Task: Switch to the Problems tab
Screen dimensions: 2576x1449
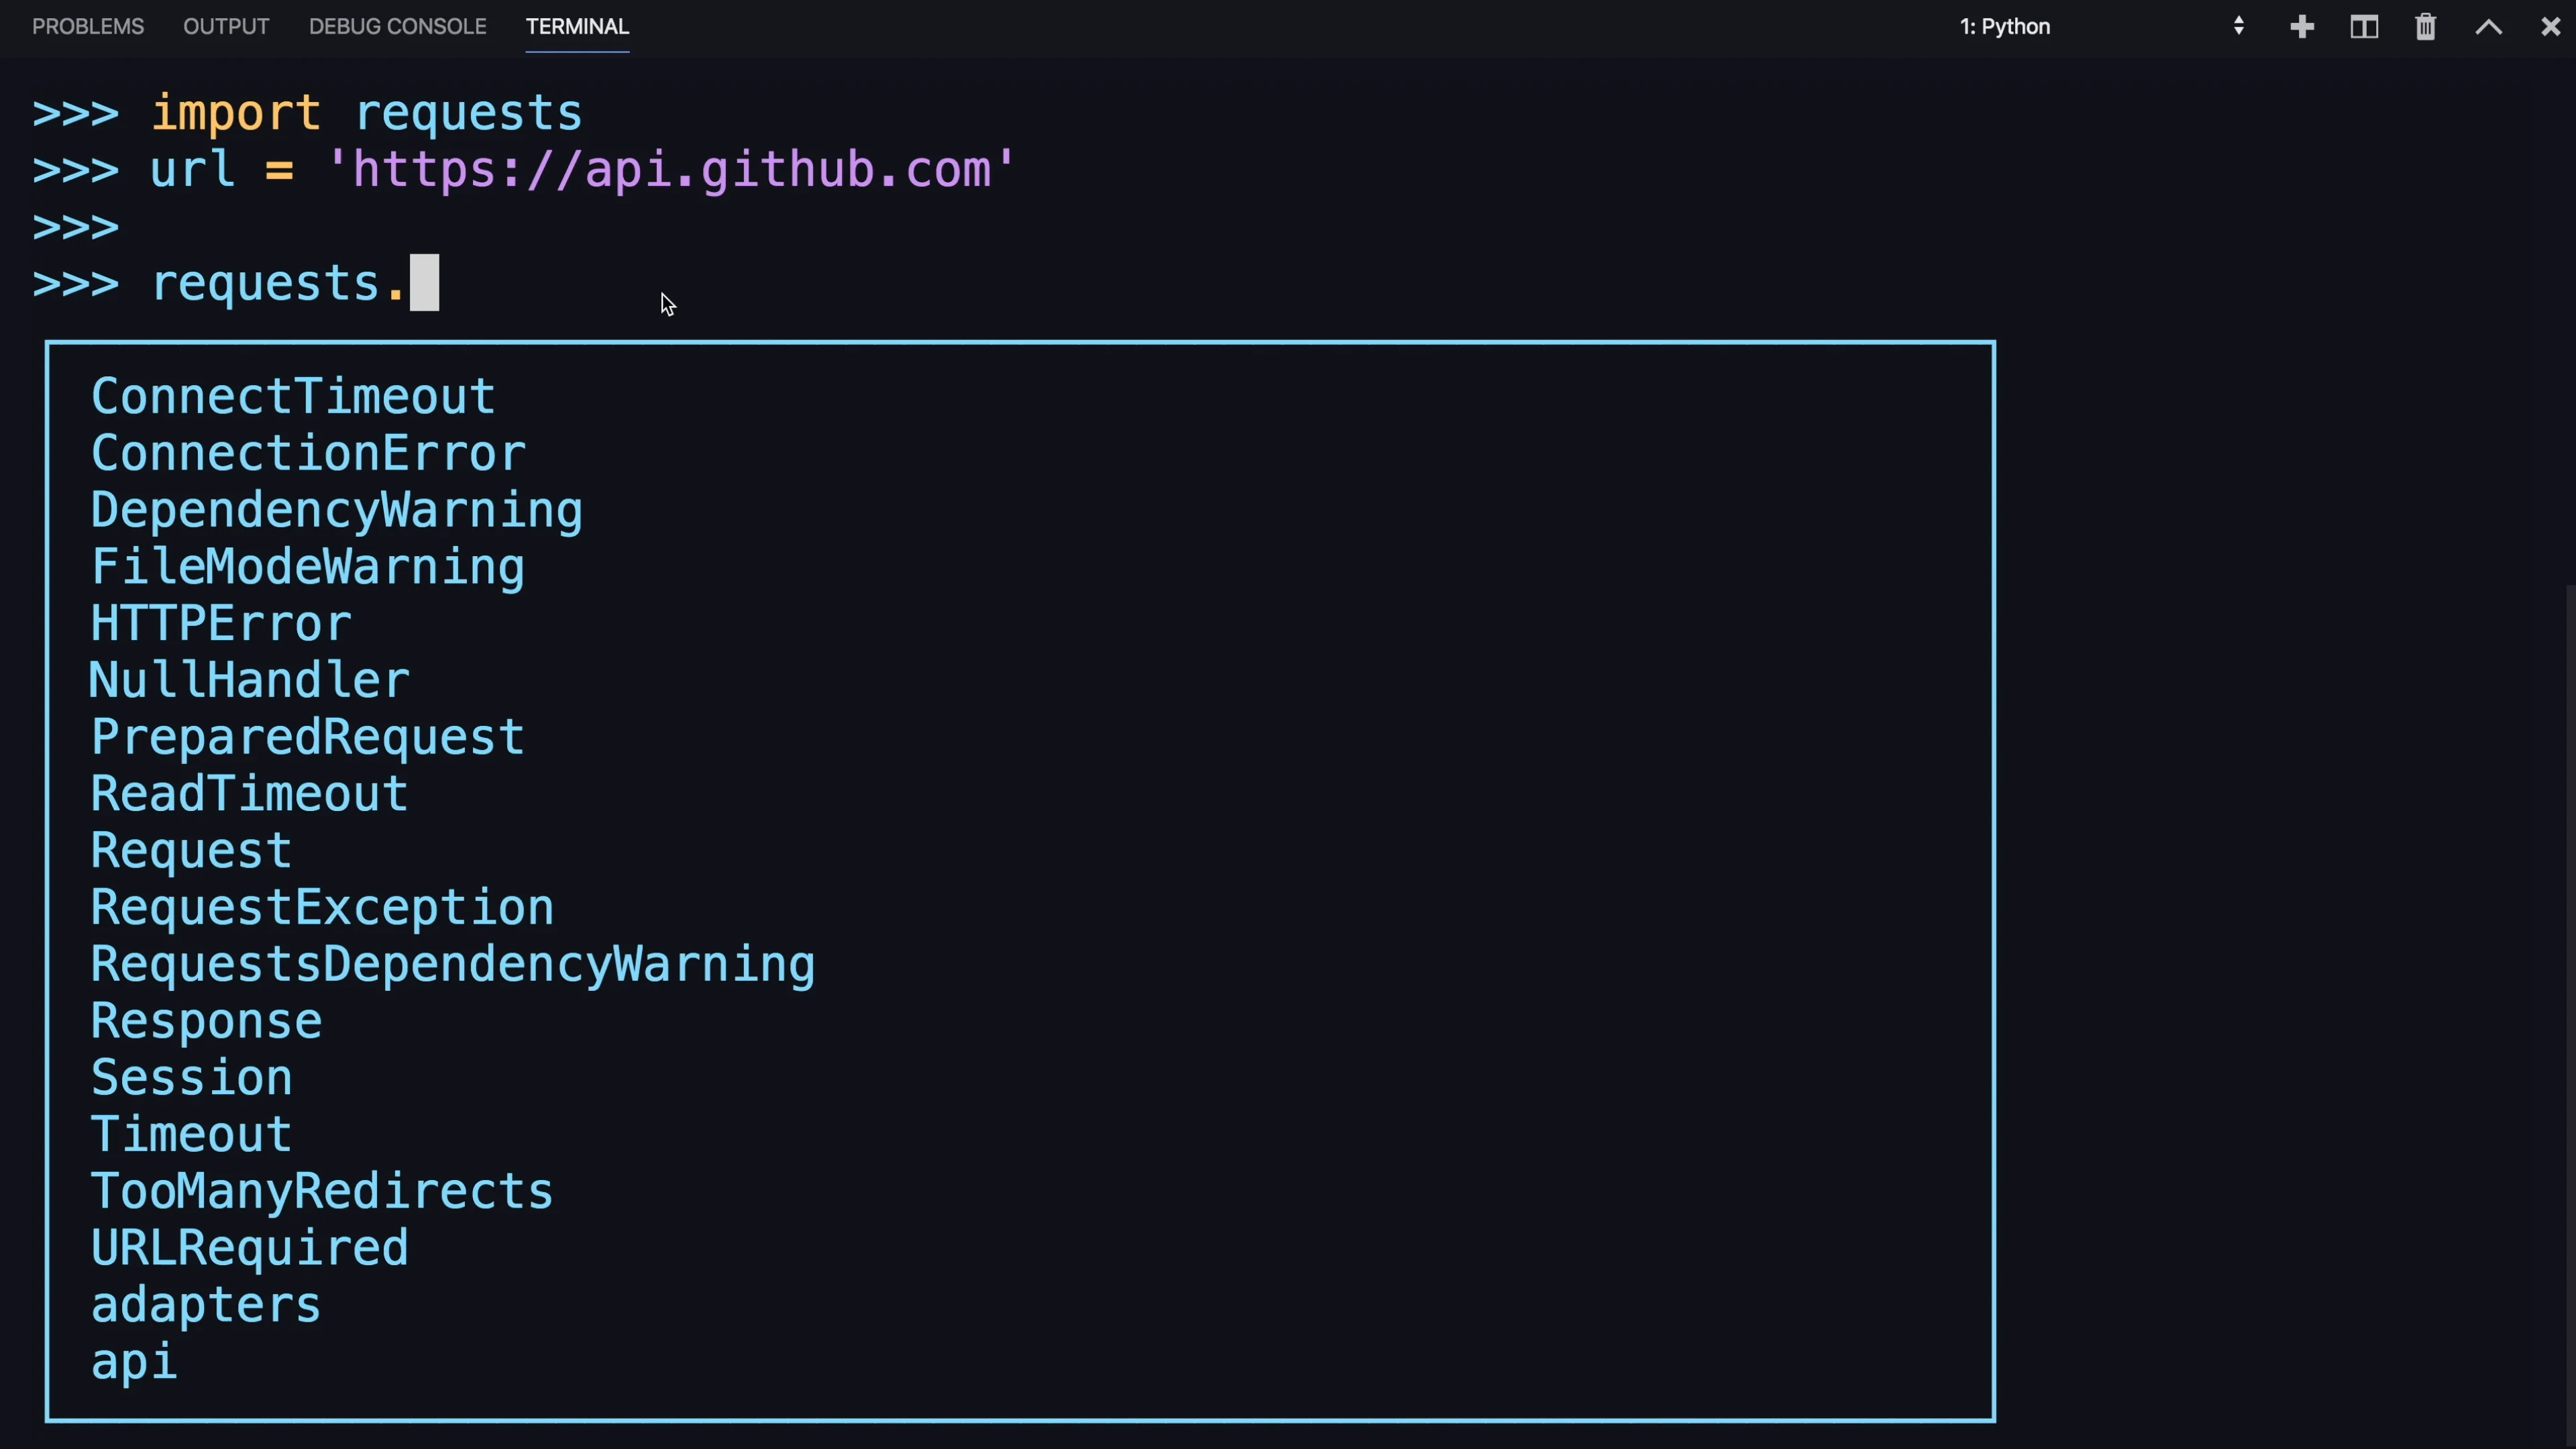Action: pos(88,27)
